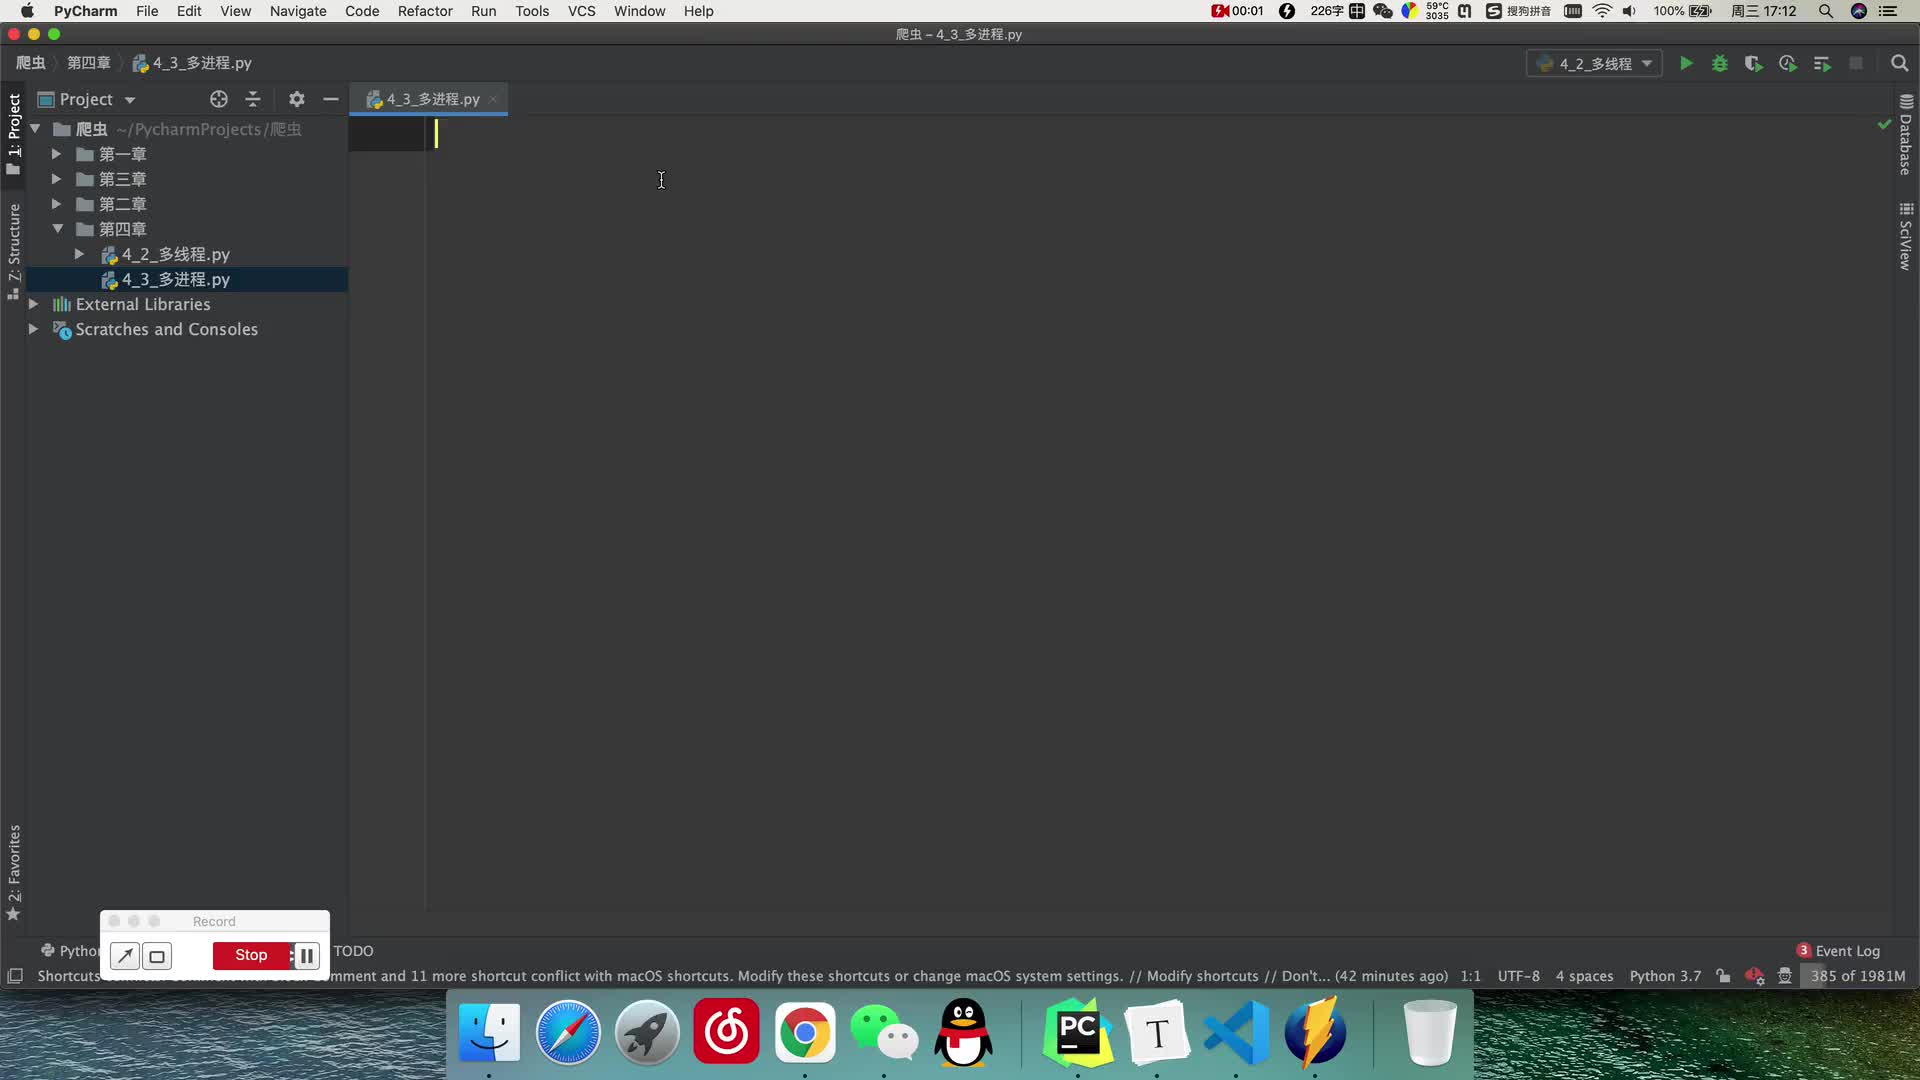Launch the Profile run icon
Image resolution: width=1920 pixels, height=1080 pixels.
[1788, 64]
